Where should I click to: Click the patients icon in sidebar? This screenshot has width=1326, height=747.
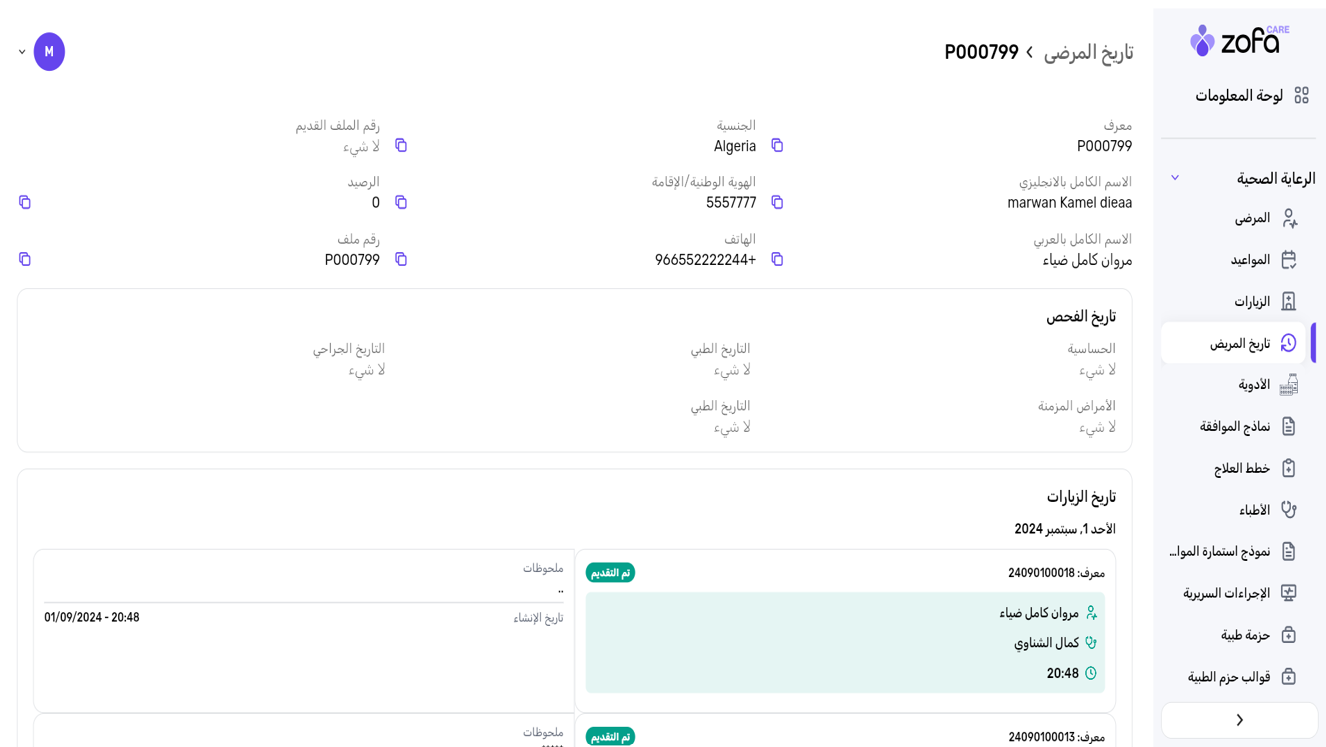point(1289,218)
